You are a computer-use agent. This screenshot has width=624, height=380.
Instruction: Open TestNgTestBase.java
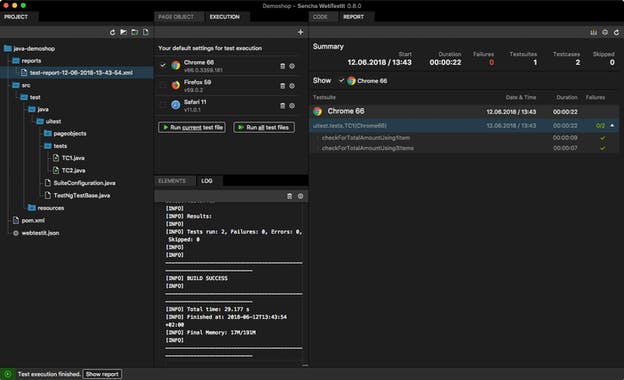point(82,195)
